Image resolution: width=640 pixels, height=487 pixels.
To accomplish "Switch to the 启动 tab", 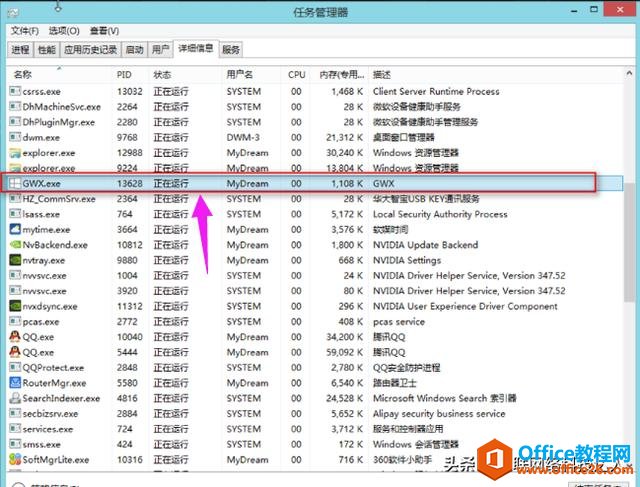I will pyautogui.click(x=134, y=50).
